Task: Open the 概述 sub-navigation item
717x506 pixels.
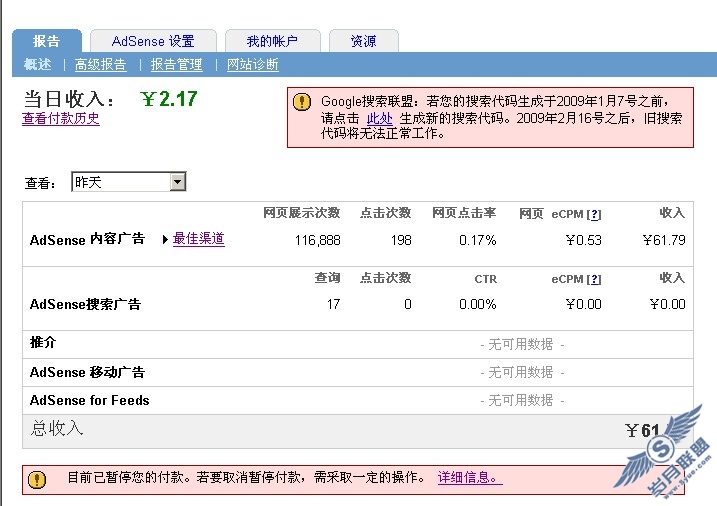Action: click(x=38, y=65)
